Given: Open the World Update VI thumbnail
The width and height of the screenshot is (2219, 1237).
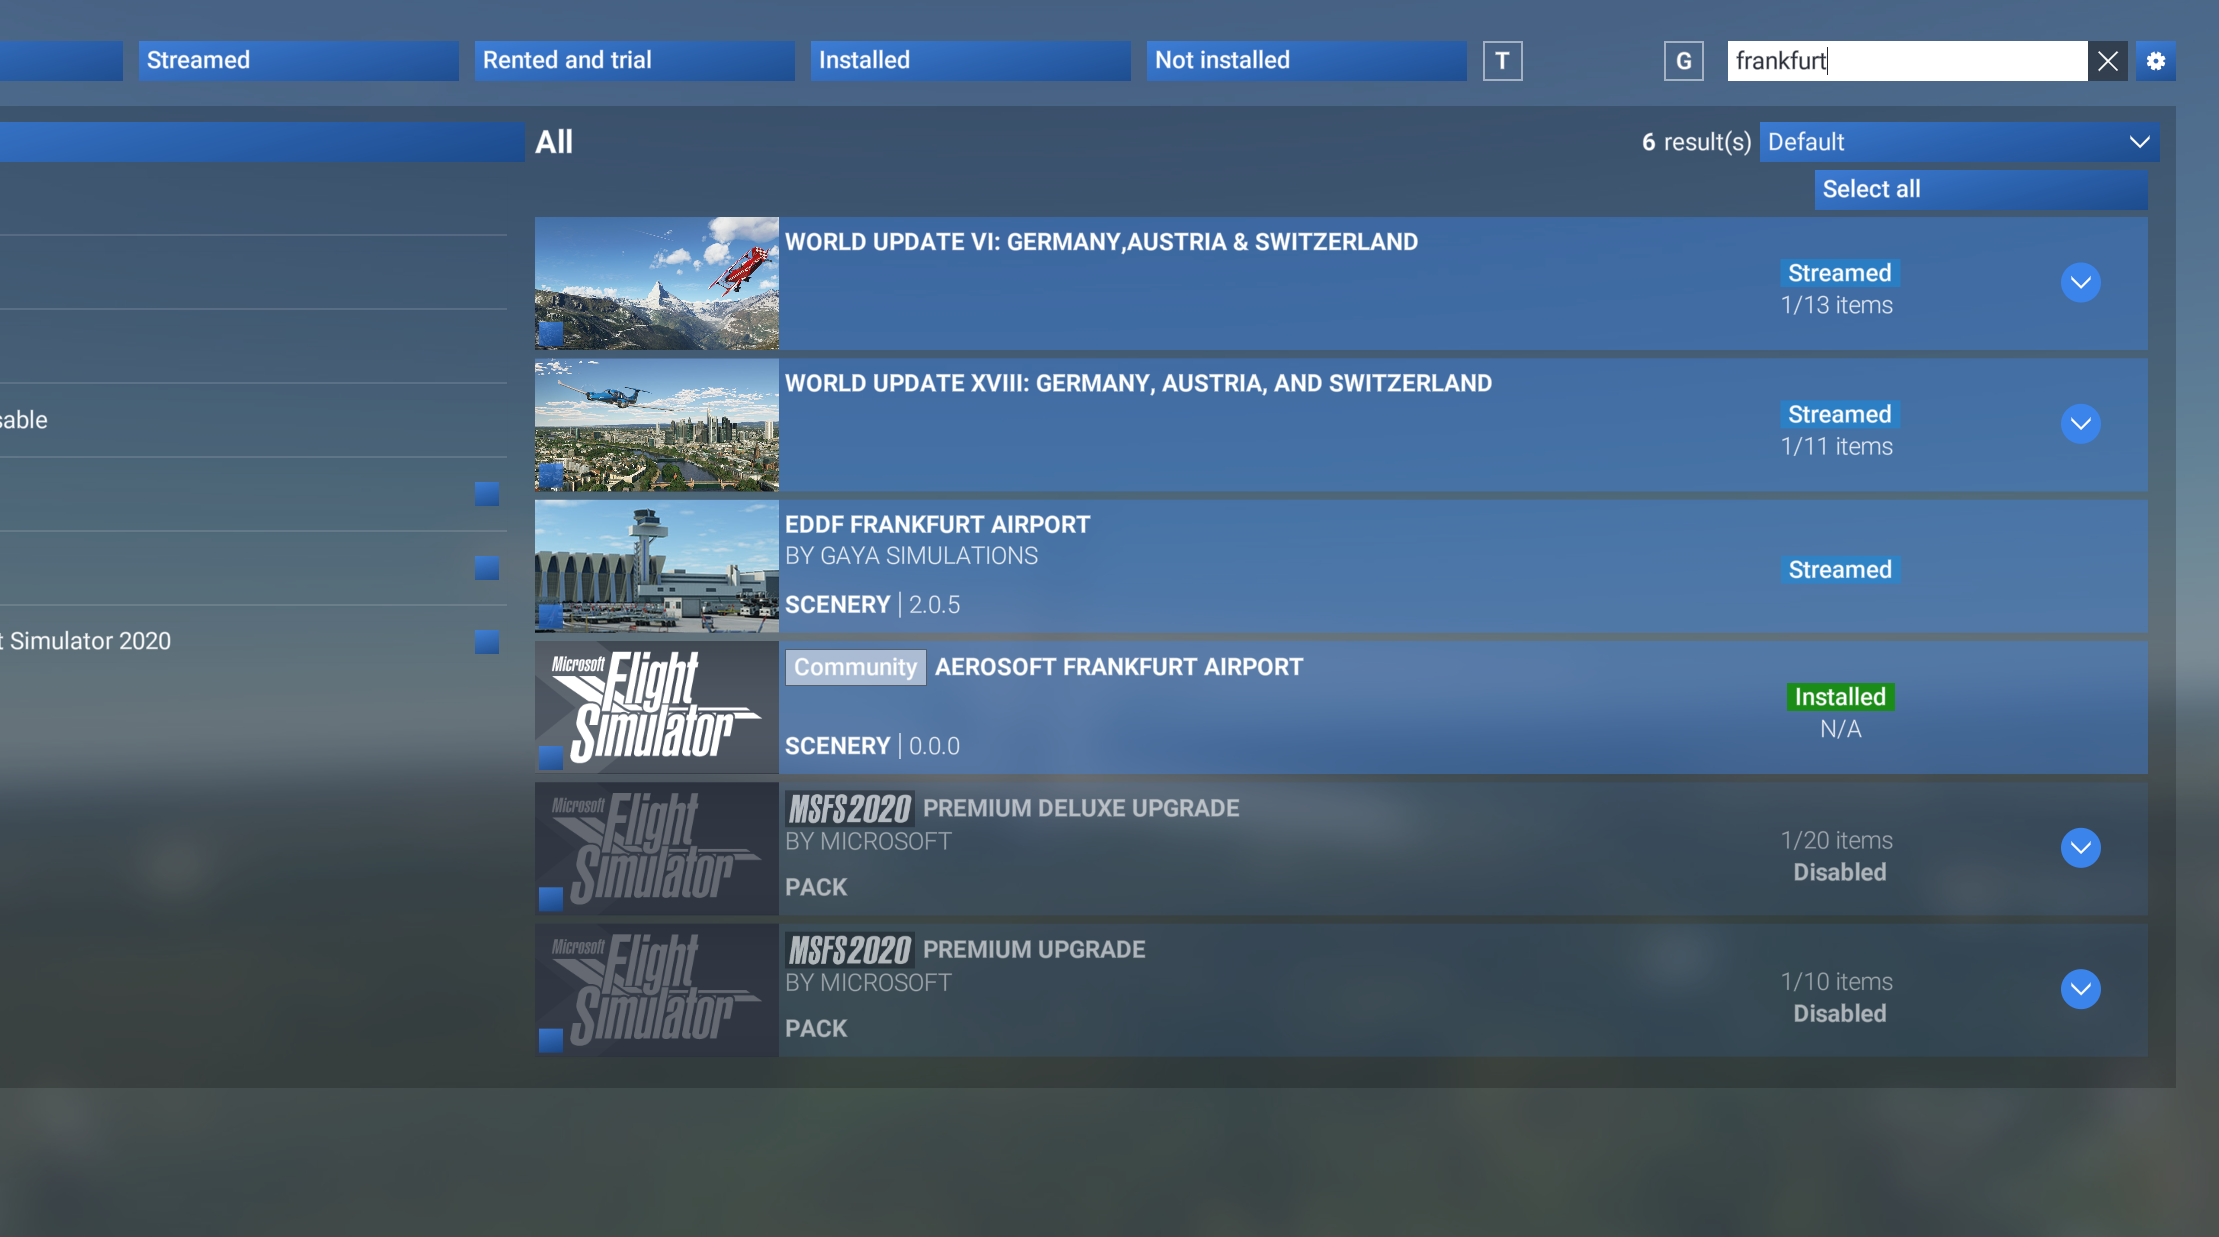Looking at the screenshot, I should (657, 283).
